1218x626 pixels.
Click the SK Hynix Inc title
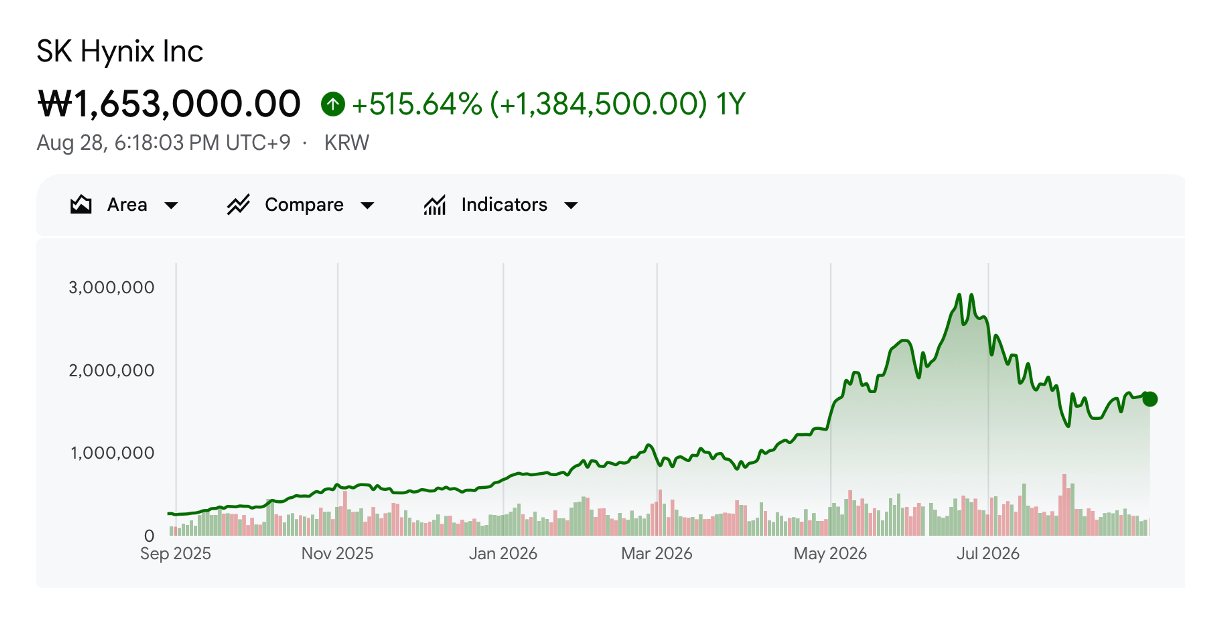pyautogui.click(x=120, y=51)
